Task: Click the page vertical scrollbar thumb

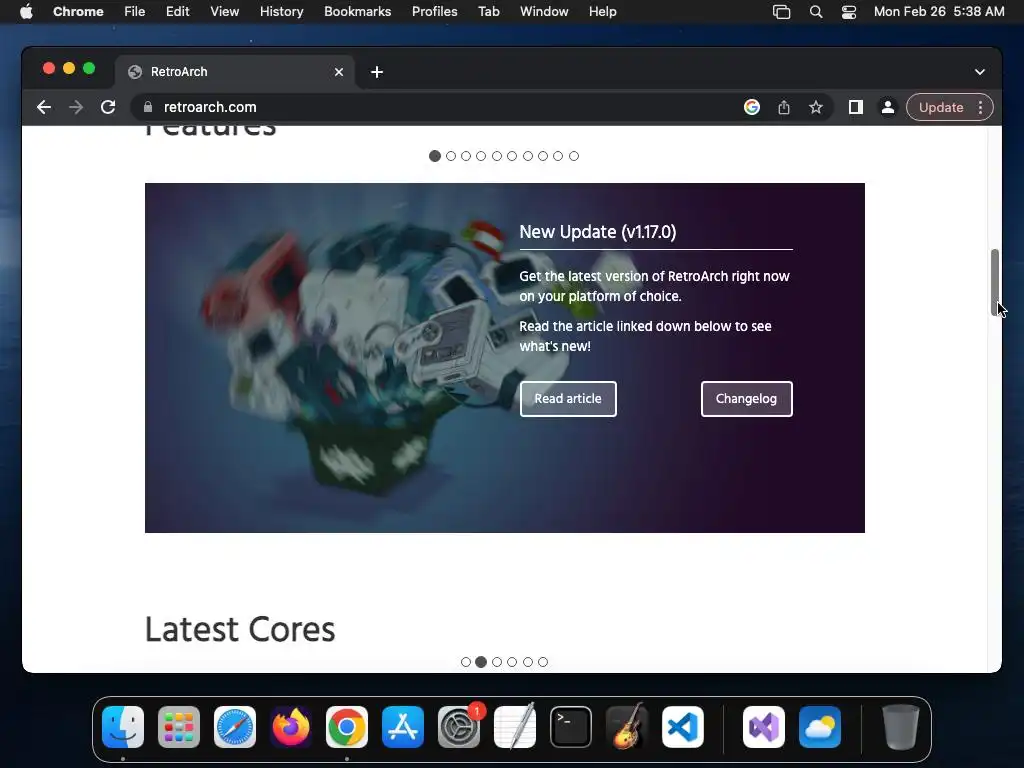Action: 995,282
